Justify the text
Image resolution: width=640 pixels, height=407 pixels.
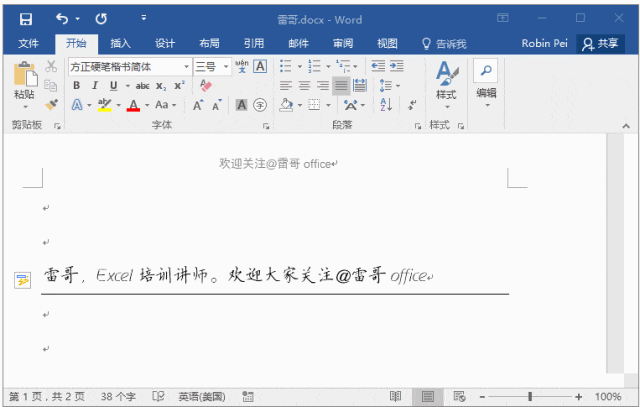click(341, 86)
